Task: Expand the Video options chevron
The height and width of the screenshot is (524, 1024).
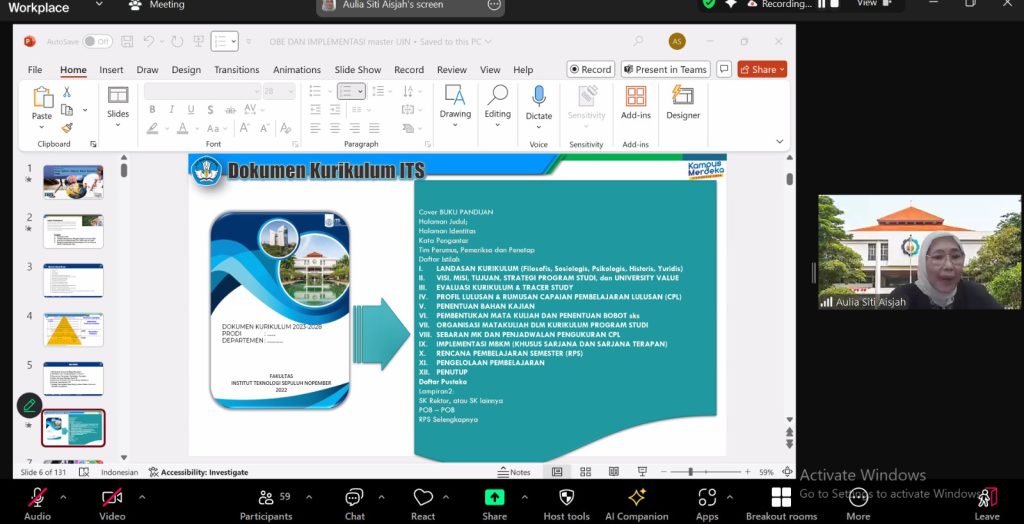Action: click(142, 497)
